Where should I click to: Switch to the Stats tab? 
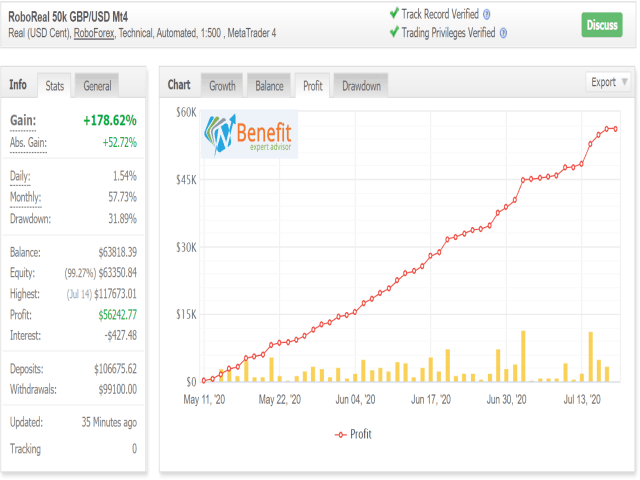54,86
